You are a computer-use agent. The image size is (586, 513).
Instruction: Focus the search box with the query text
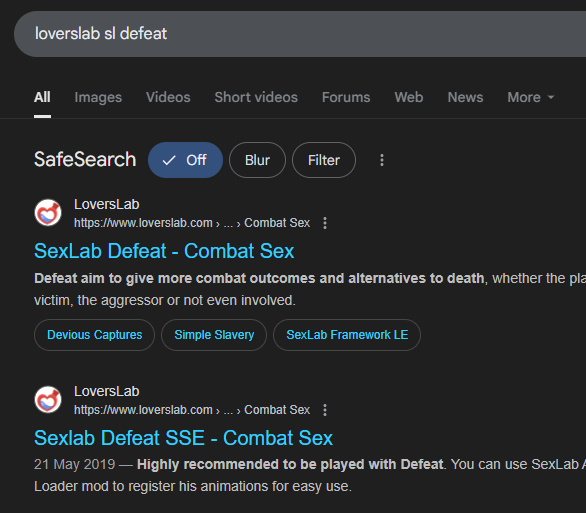click(x=300, y=34)
